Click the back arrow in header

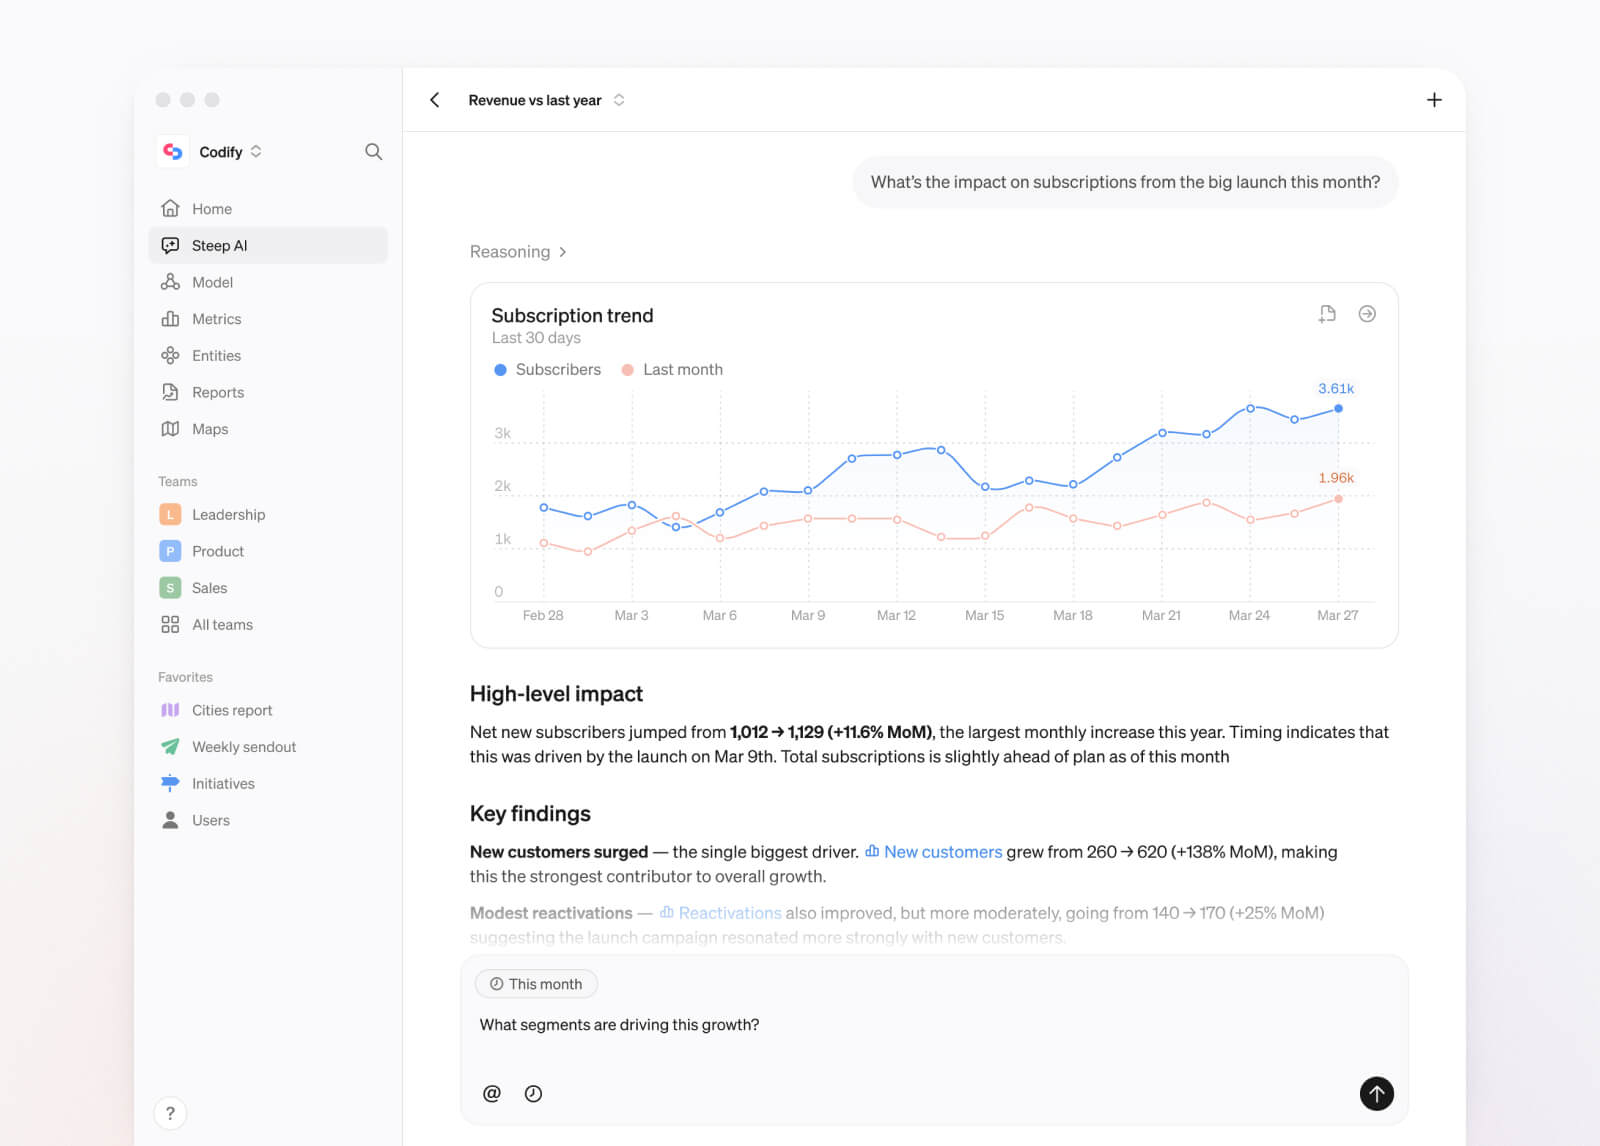[x=435, y=100]
